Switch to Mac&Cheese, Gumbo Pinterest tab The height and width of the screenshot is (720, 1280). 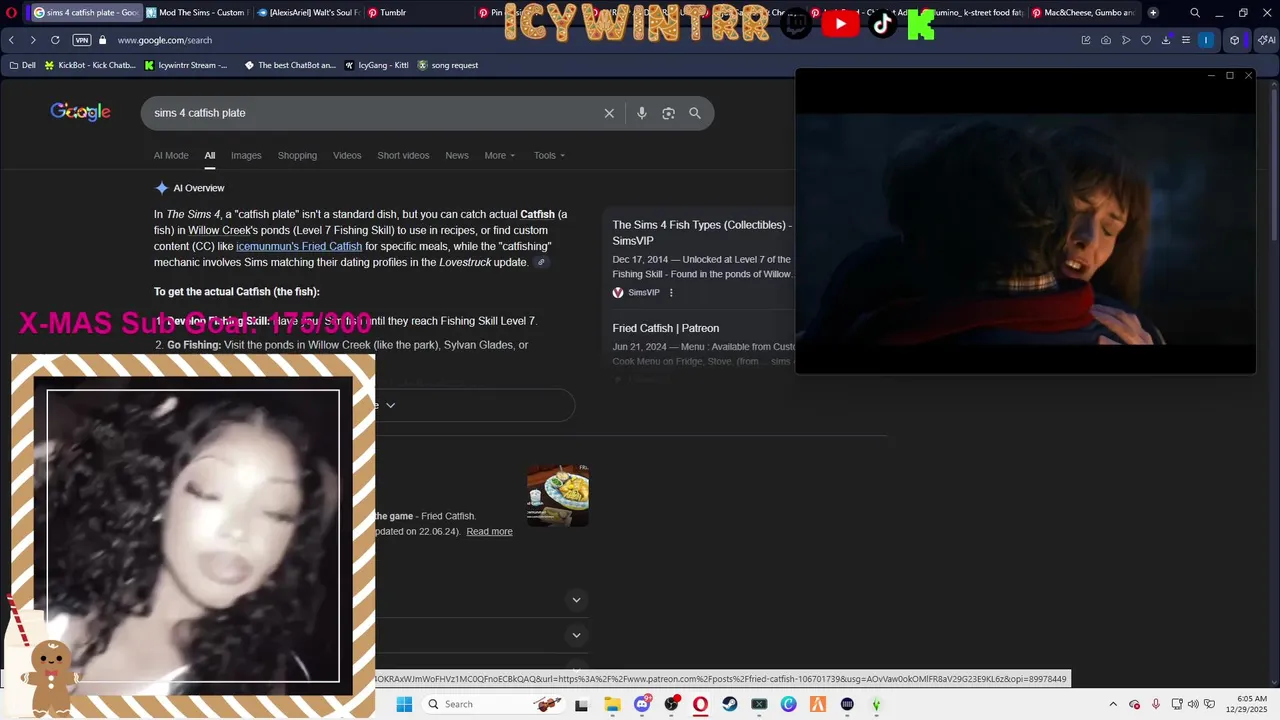(1083, 13)
